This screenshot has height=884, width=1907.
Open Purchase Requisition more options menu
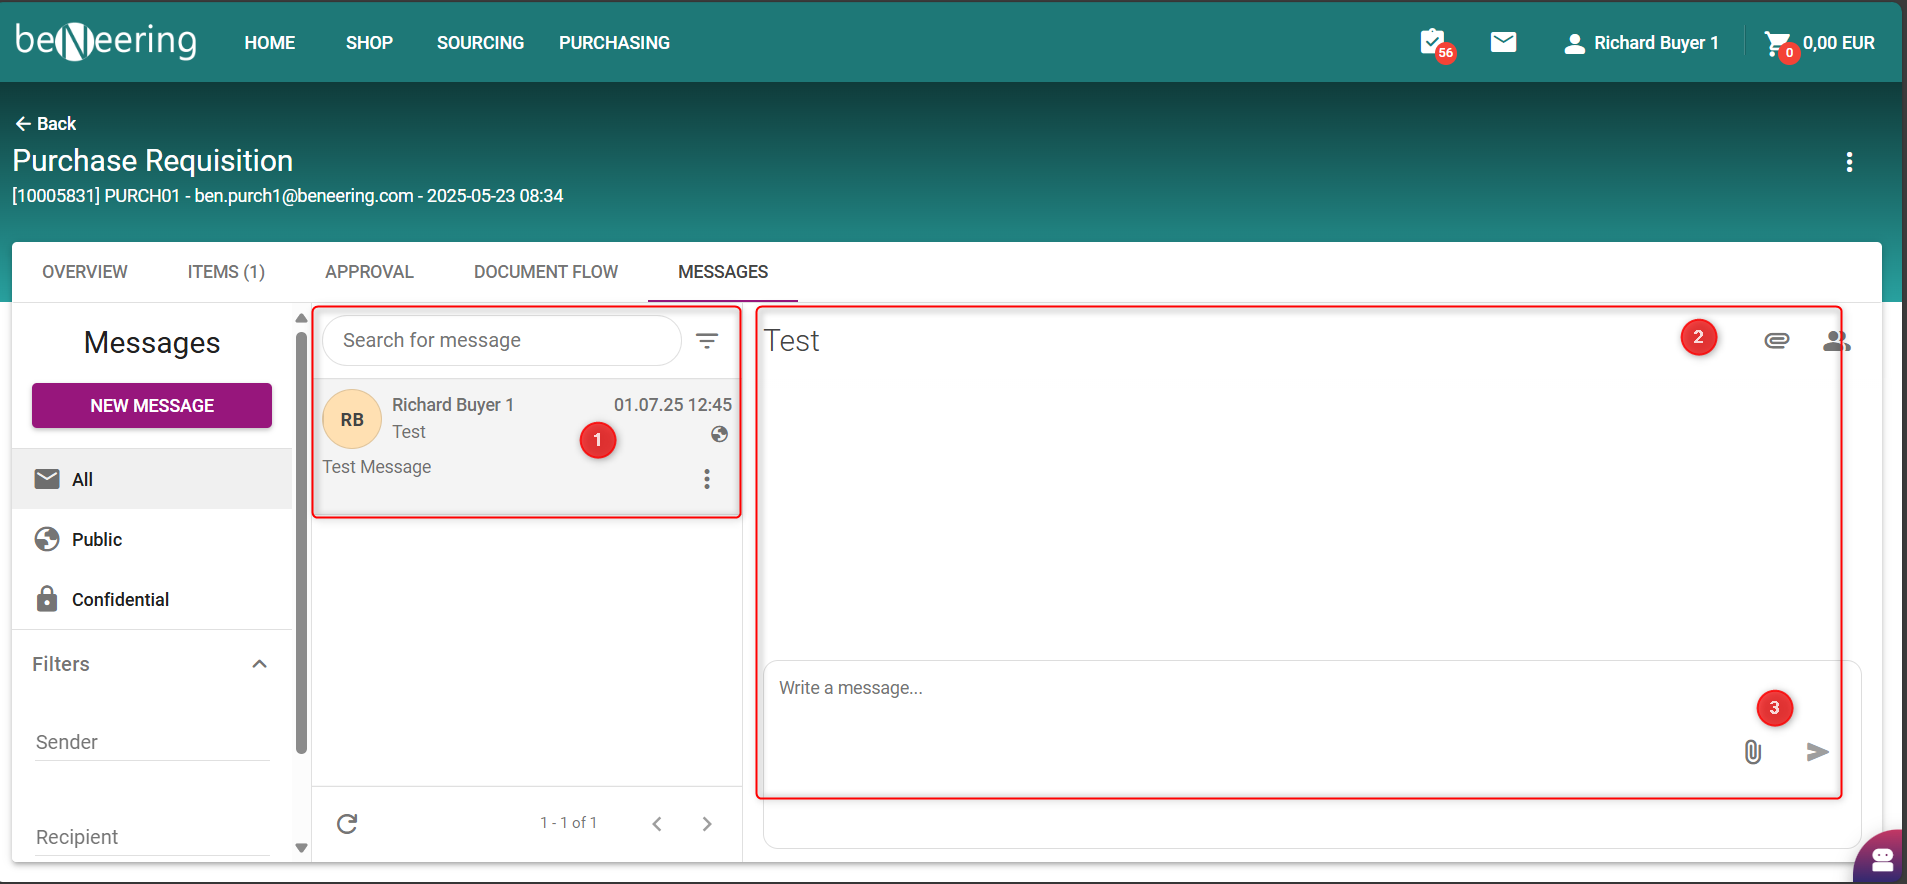point(1849,162)
